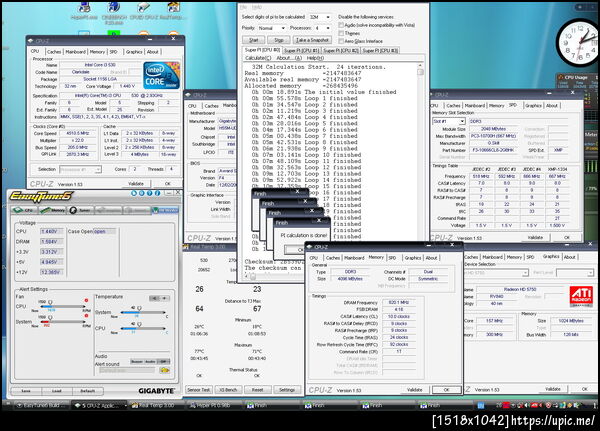This screenshot has width=600, height=431.
Task: Open the HyperPI.exe desktop shortcut
Action: coord(84,11)
